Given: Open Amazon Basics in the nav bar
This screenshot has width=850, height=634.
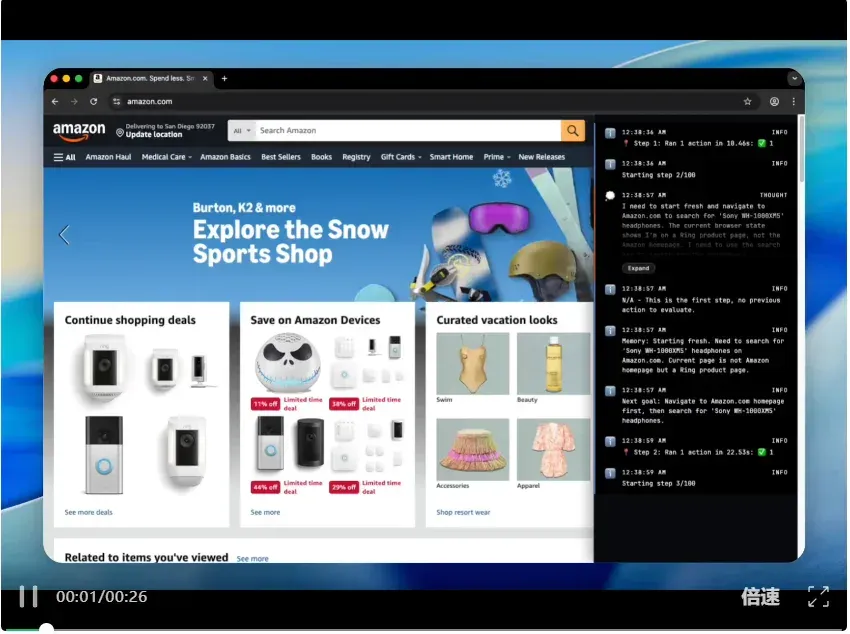Looking at the screenshot, I should 226,157.
